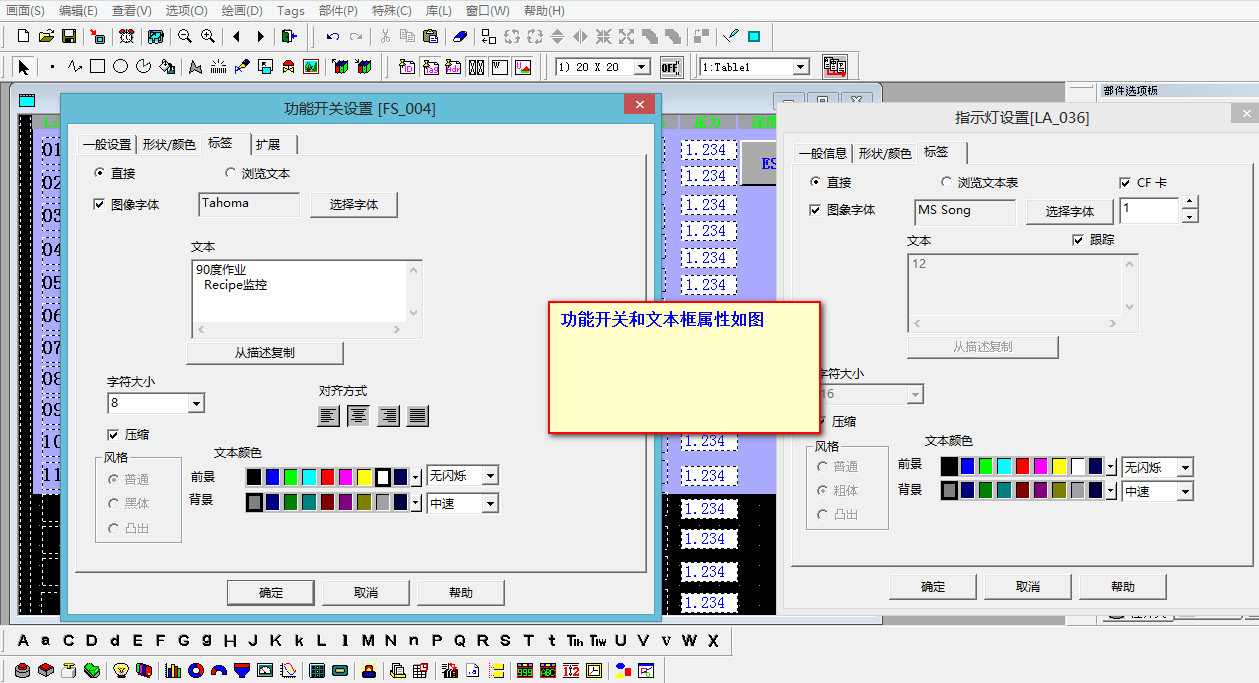The image size is (1259, 683).
Task: Uncheck the 压缩 checkbox in function switch dialog
Action: 113,435
